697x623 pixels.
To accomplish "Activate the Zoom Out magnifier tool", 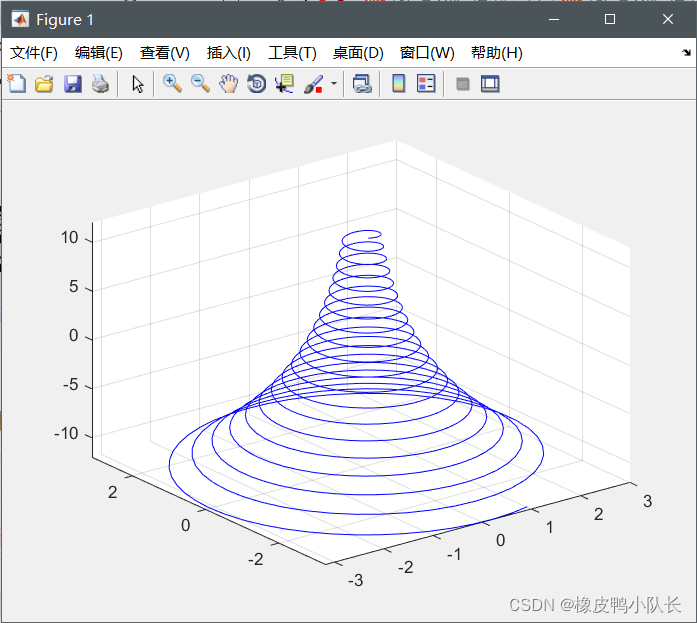I will pyautogui.click(x=200, y=84).
